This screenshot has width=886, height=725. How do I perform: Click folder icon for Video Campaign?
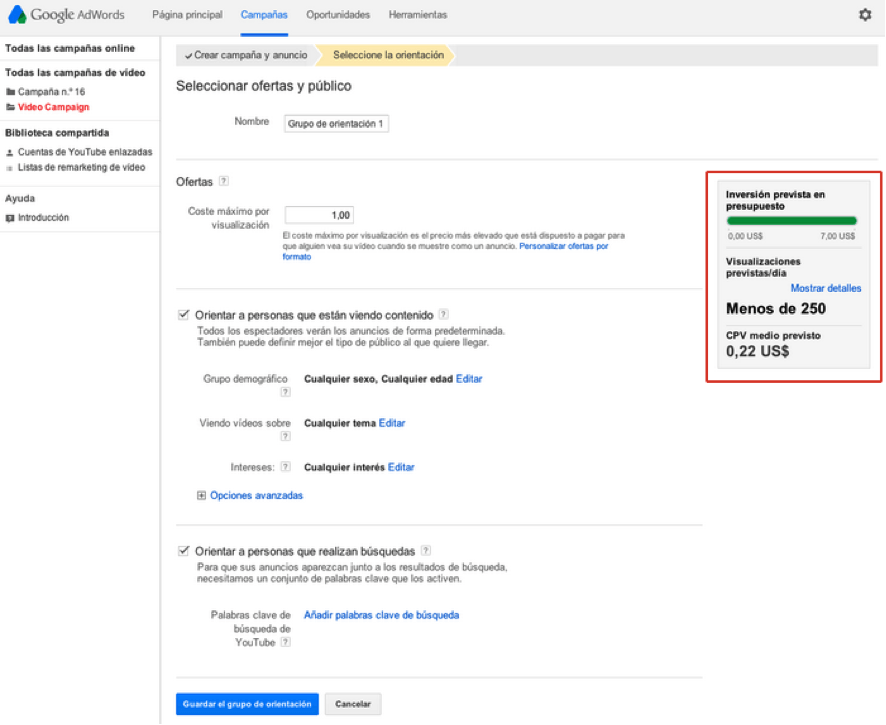coord(11,107)
